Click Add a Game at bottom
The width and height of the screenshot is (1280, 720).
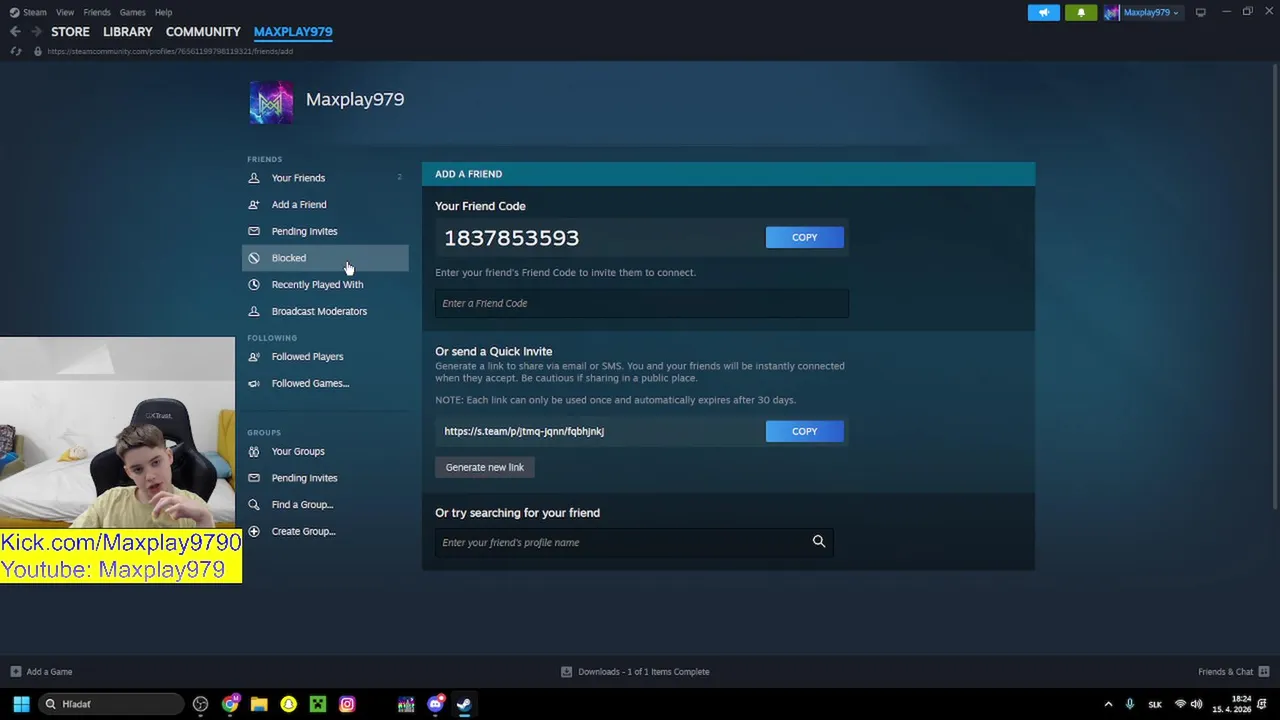pos(41,672)
